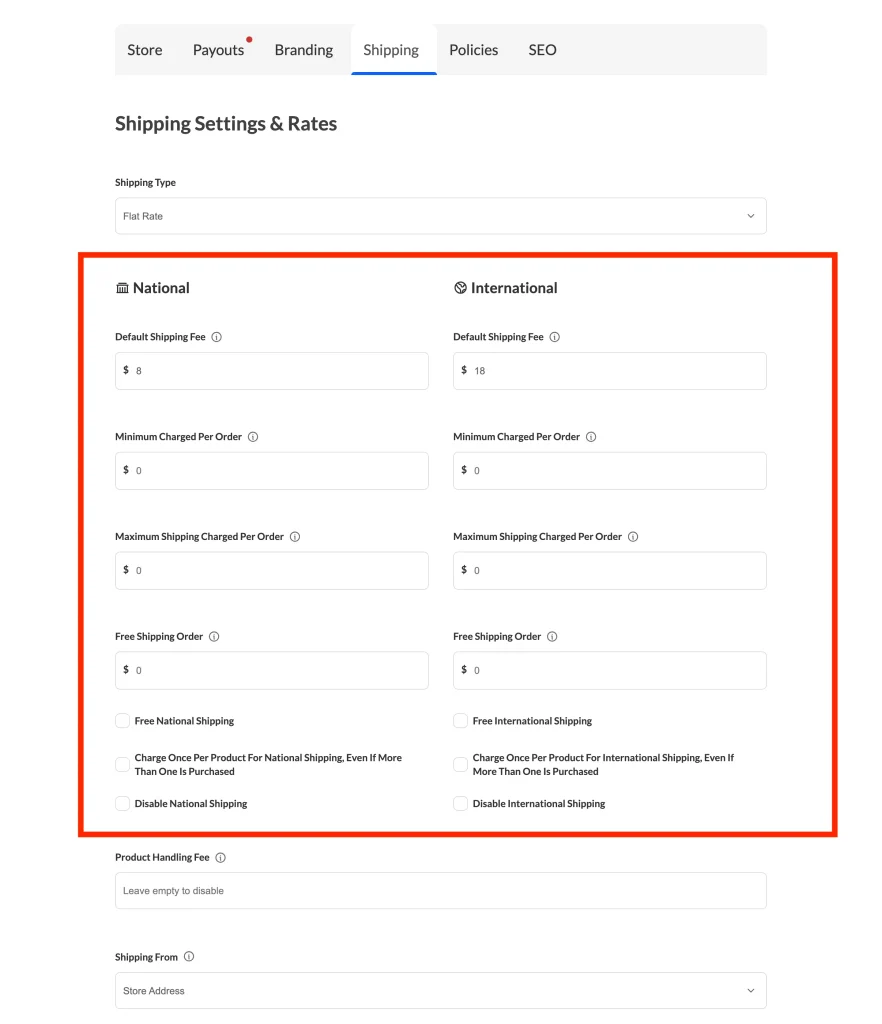The width and height of the screenshot is (882, 1024).
Task: Click the Product Handling Fee info icon
Action: click(220, 857)
